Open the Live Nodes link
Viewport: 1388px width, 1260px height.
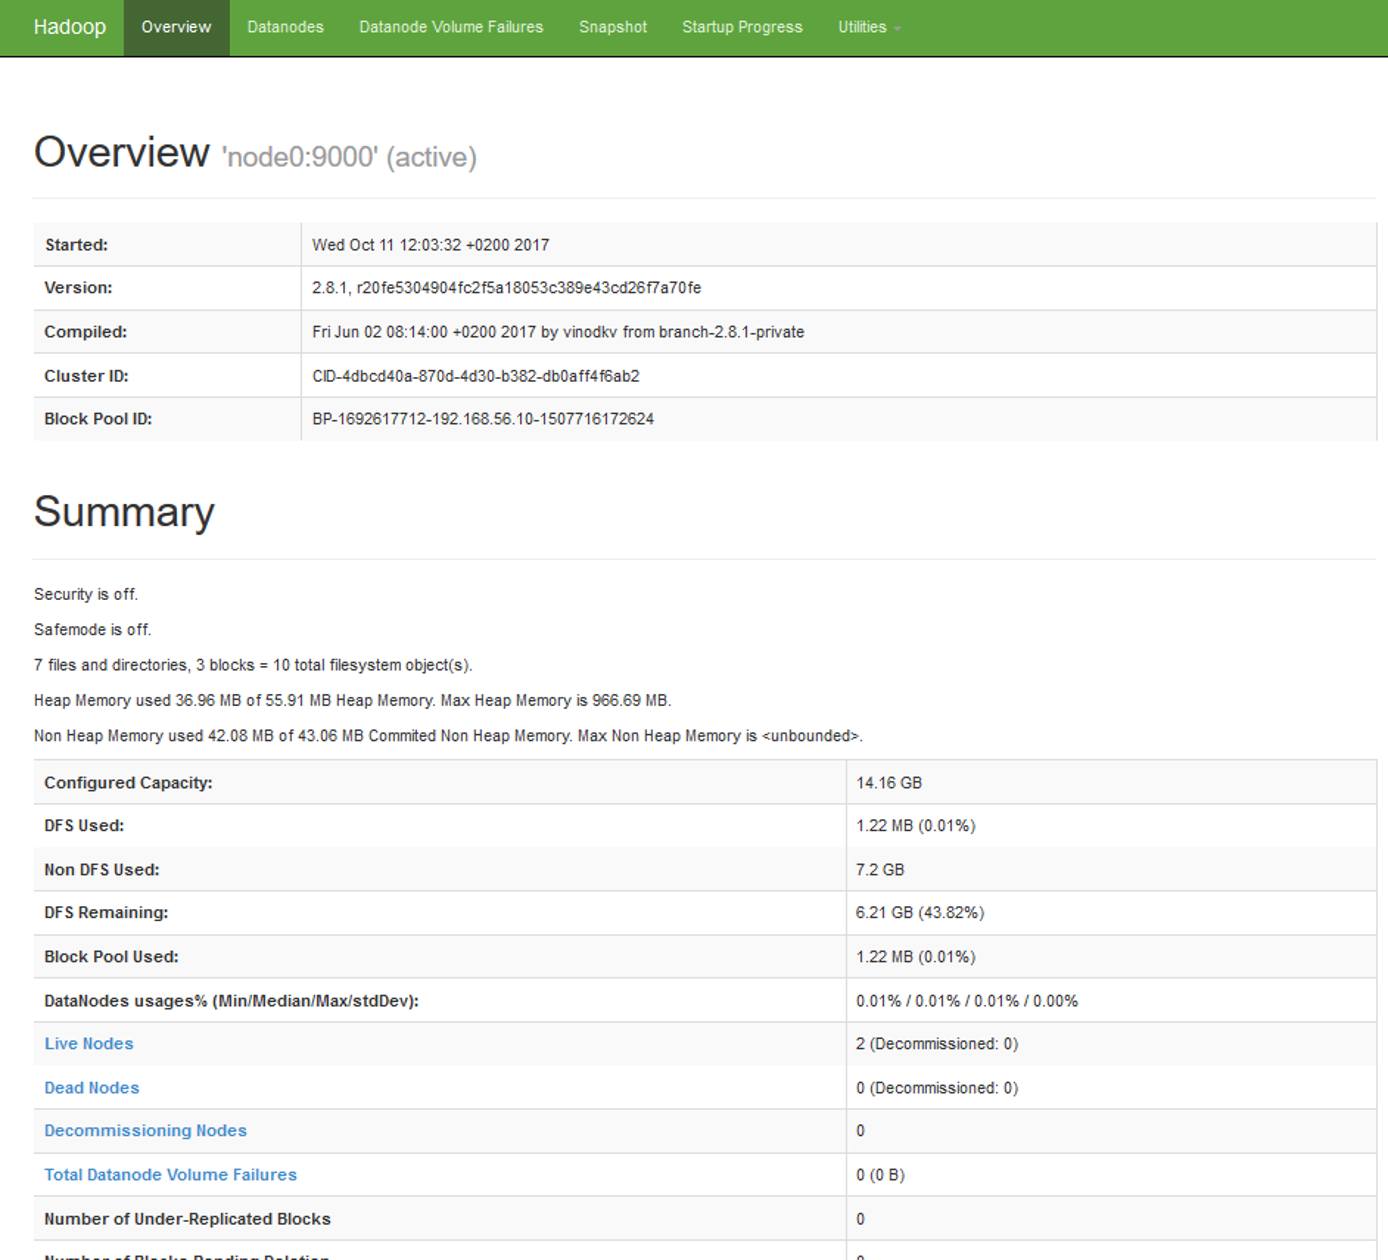[88, 1043]
